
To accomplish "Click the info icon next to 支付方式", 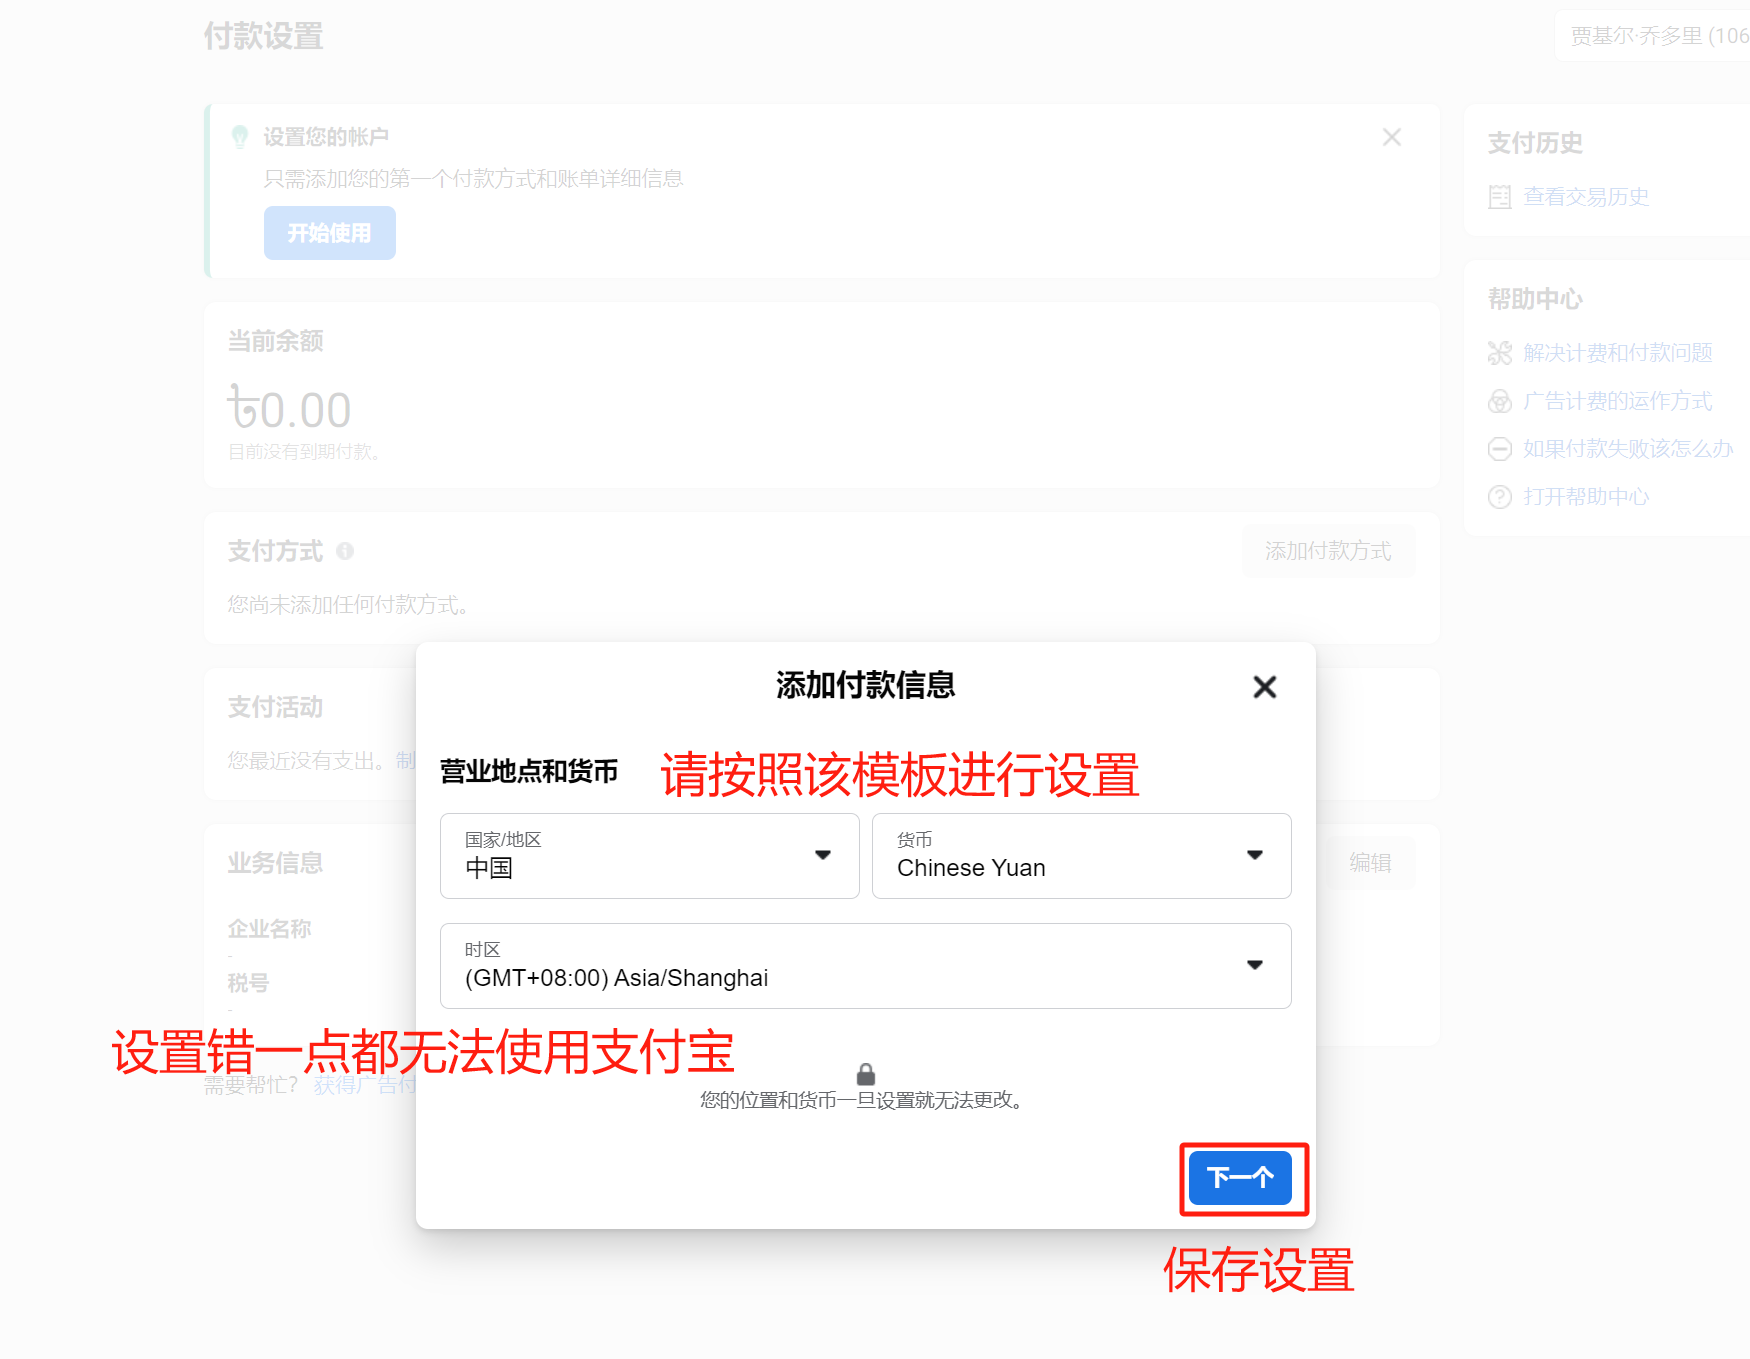I will [x=345, y=551].
